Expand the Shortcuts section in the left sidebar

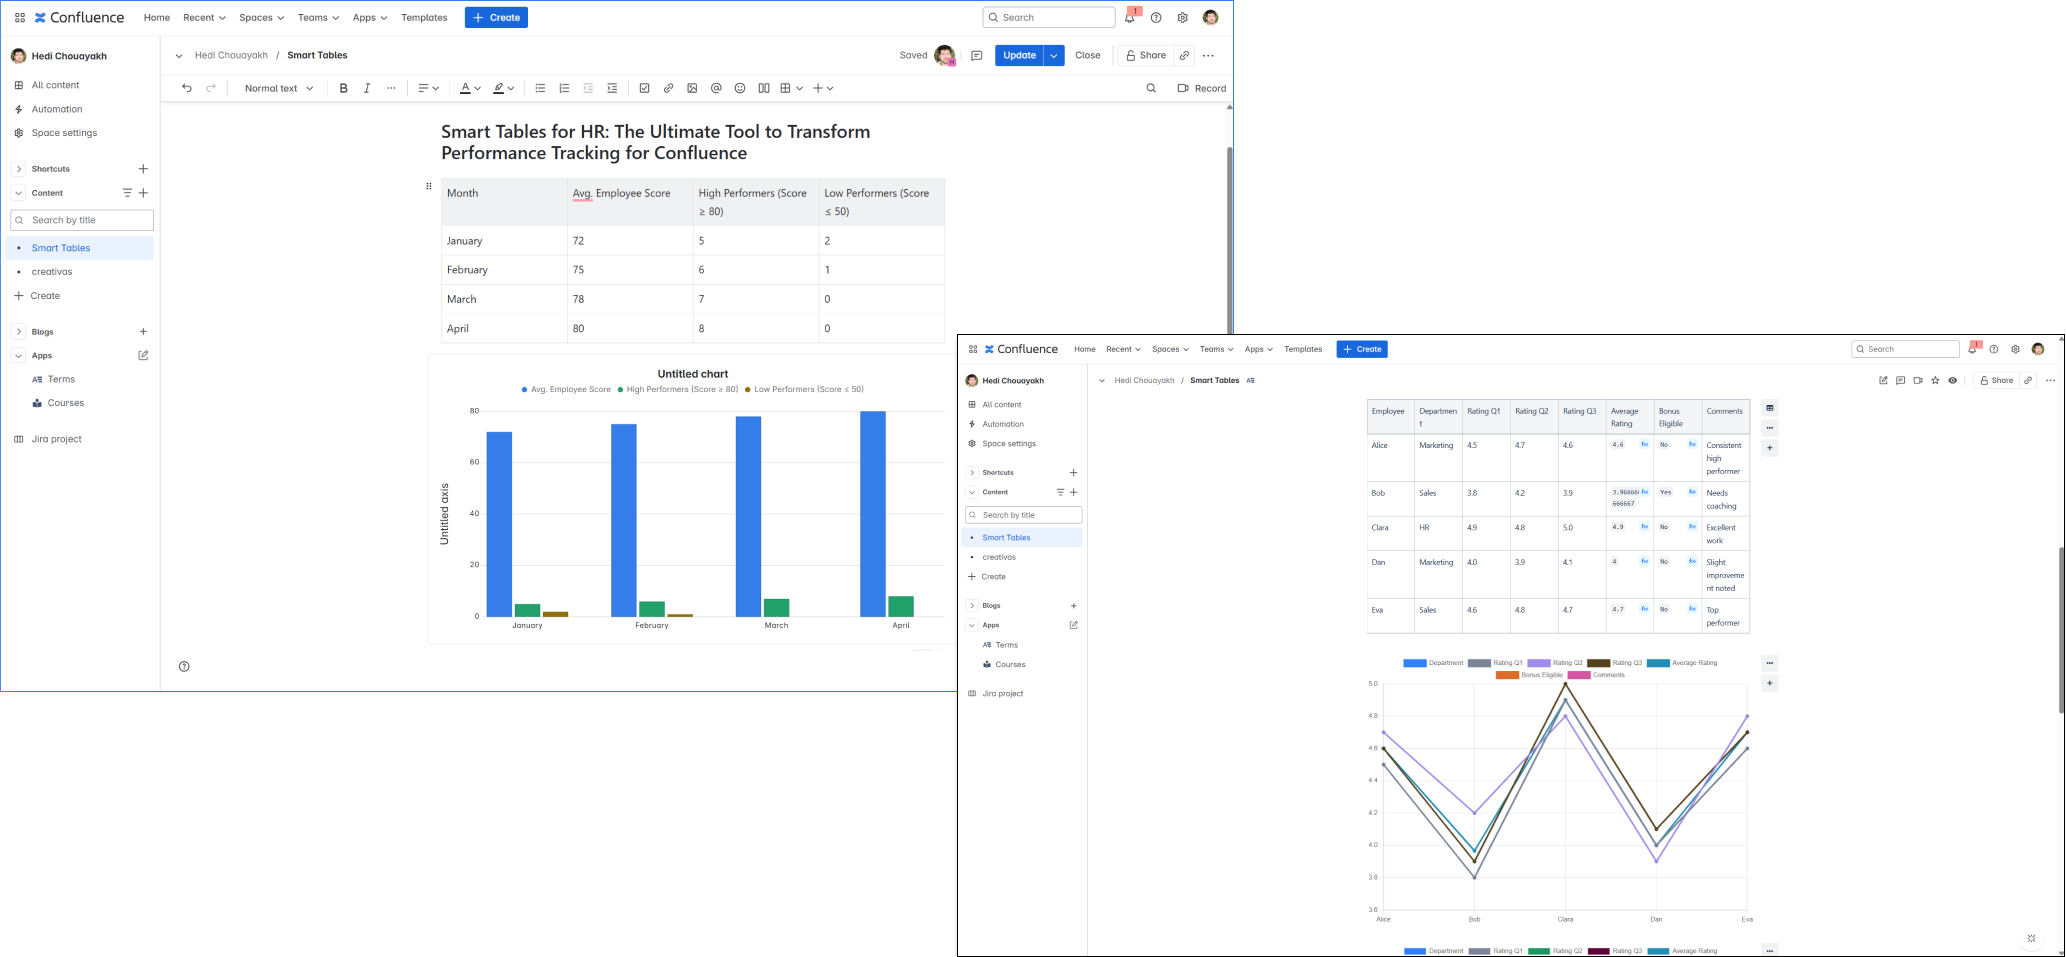[x=19, y=169]
